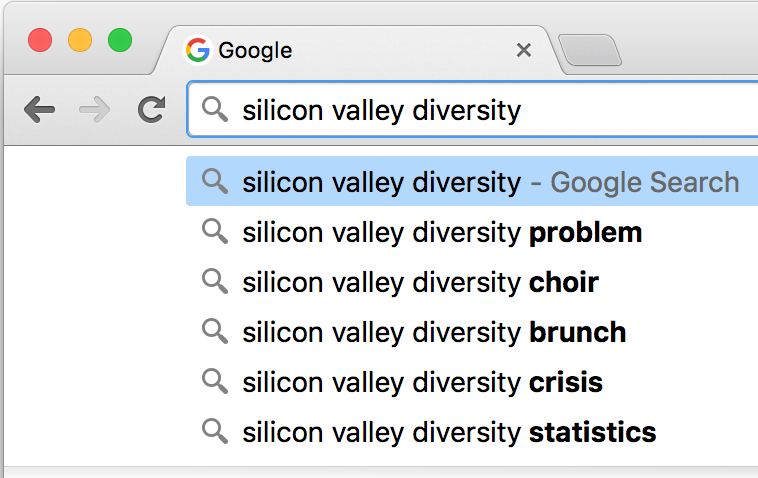758x478 pixels.
Task: Click magnifier icon beside 'problem' suggestion
Action: pos(215,232)
